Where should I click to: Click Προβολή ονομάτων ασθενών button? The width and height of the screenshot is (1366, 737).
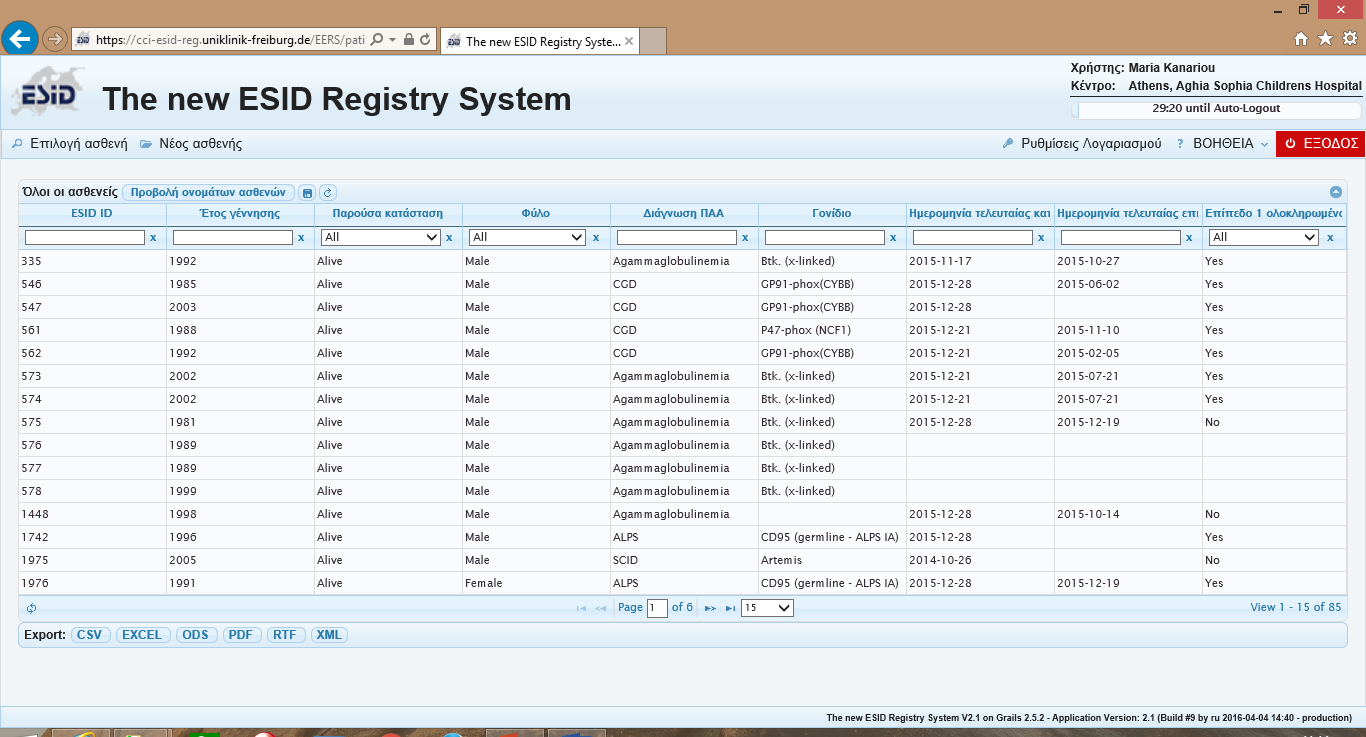(x=209, y=192)
